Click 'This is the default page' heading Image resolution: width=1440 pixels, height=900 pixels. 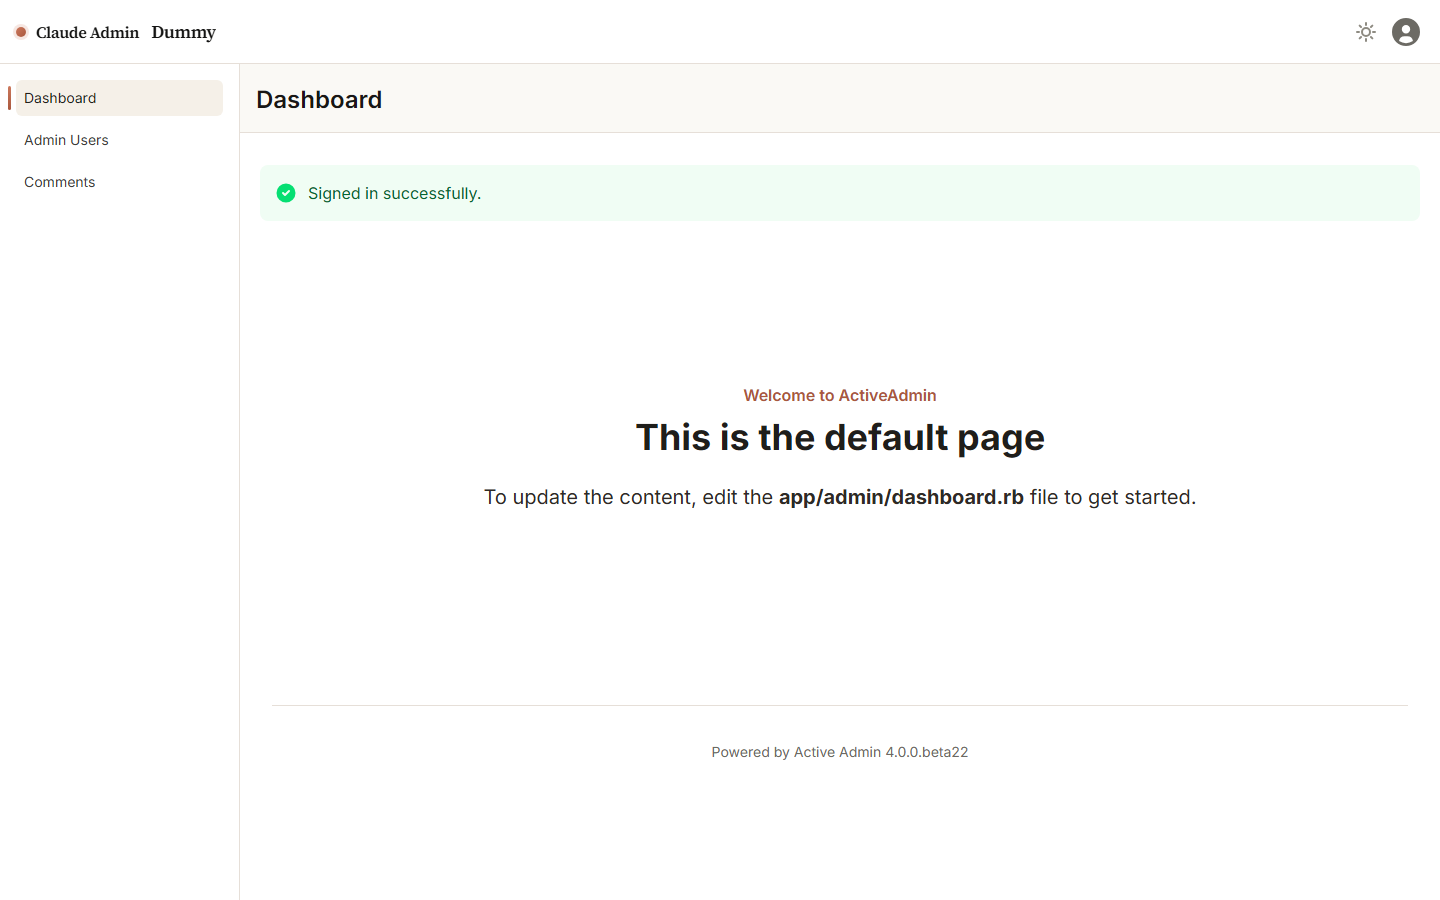(840, 437)
